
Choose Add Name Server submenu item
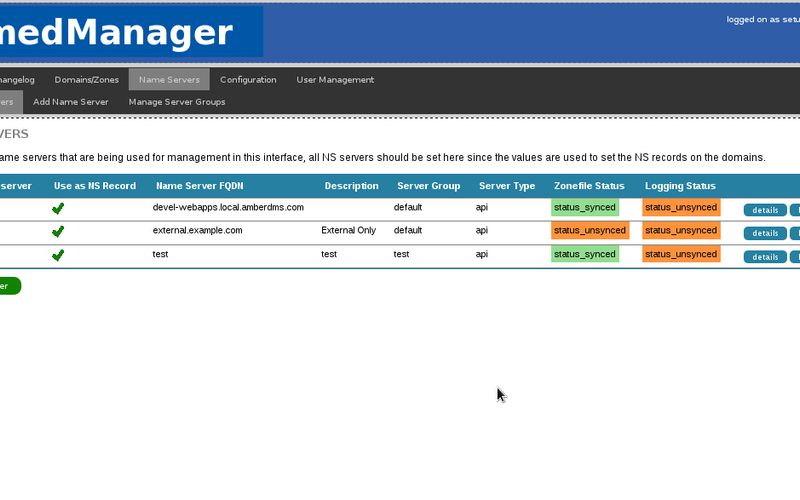click(70, 102)
